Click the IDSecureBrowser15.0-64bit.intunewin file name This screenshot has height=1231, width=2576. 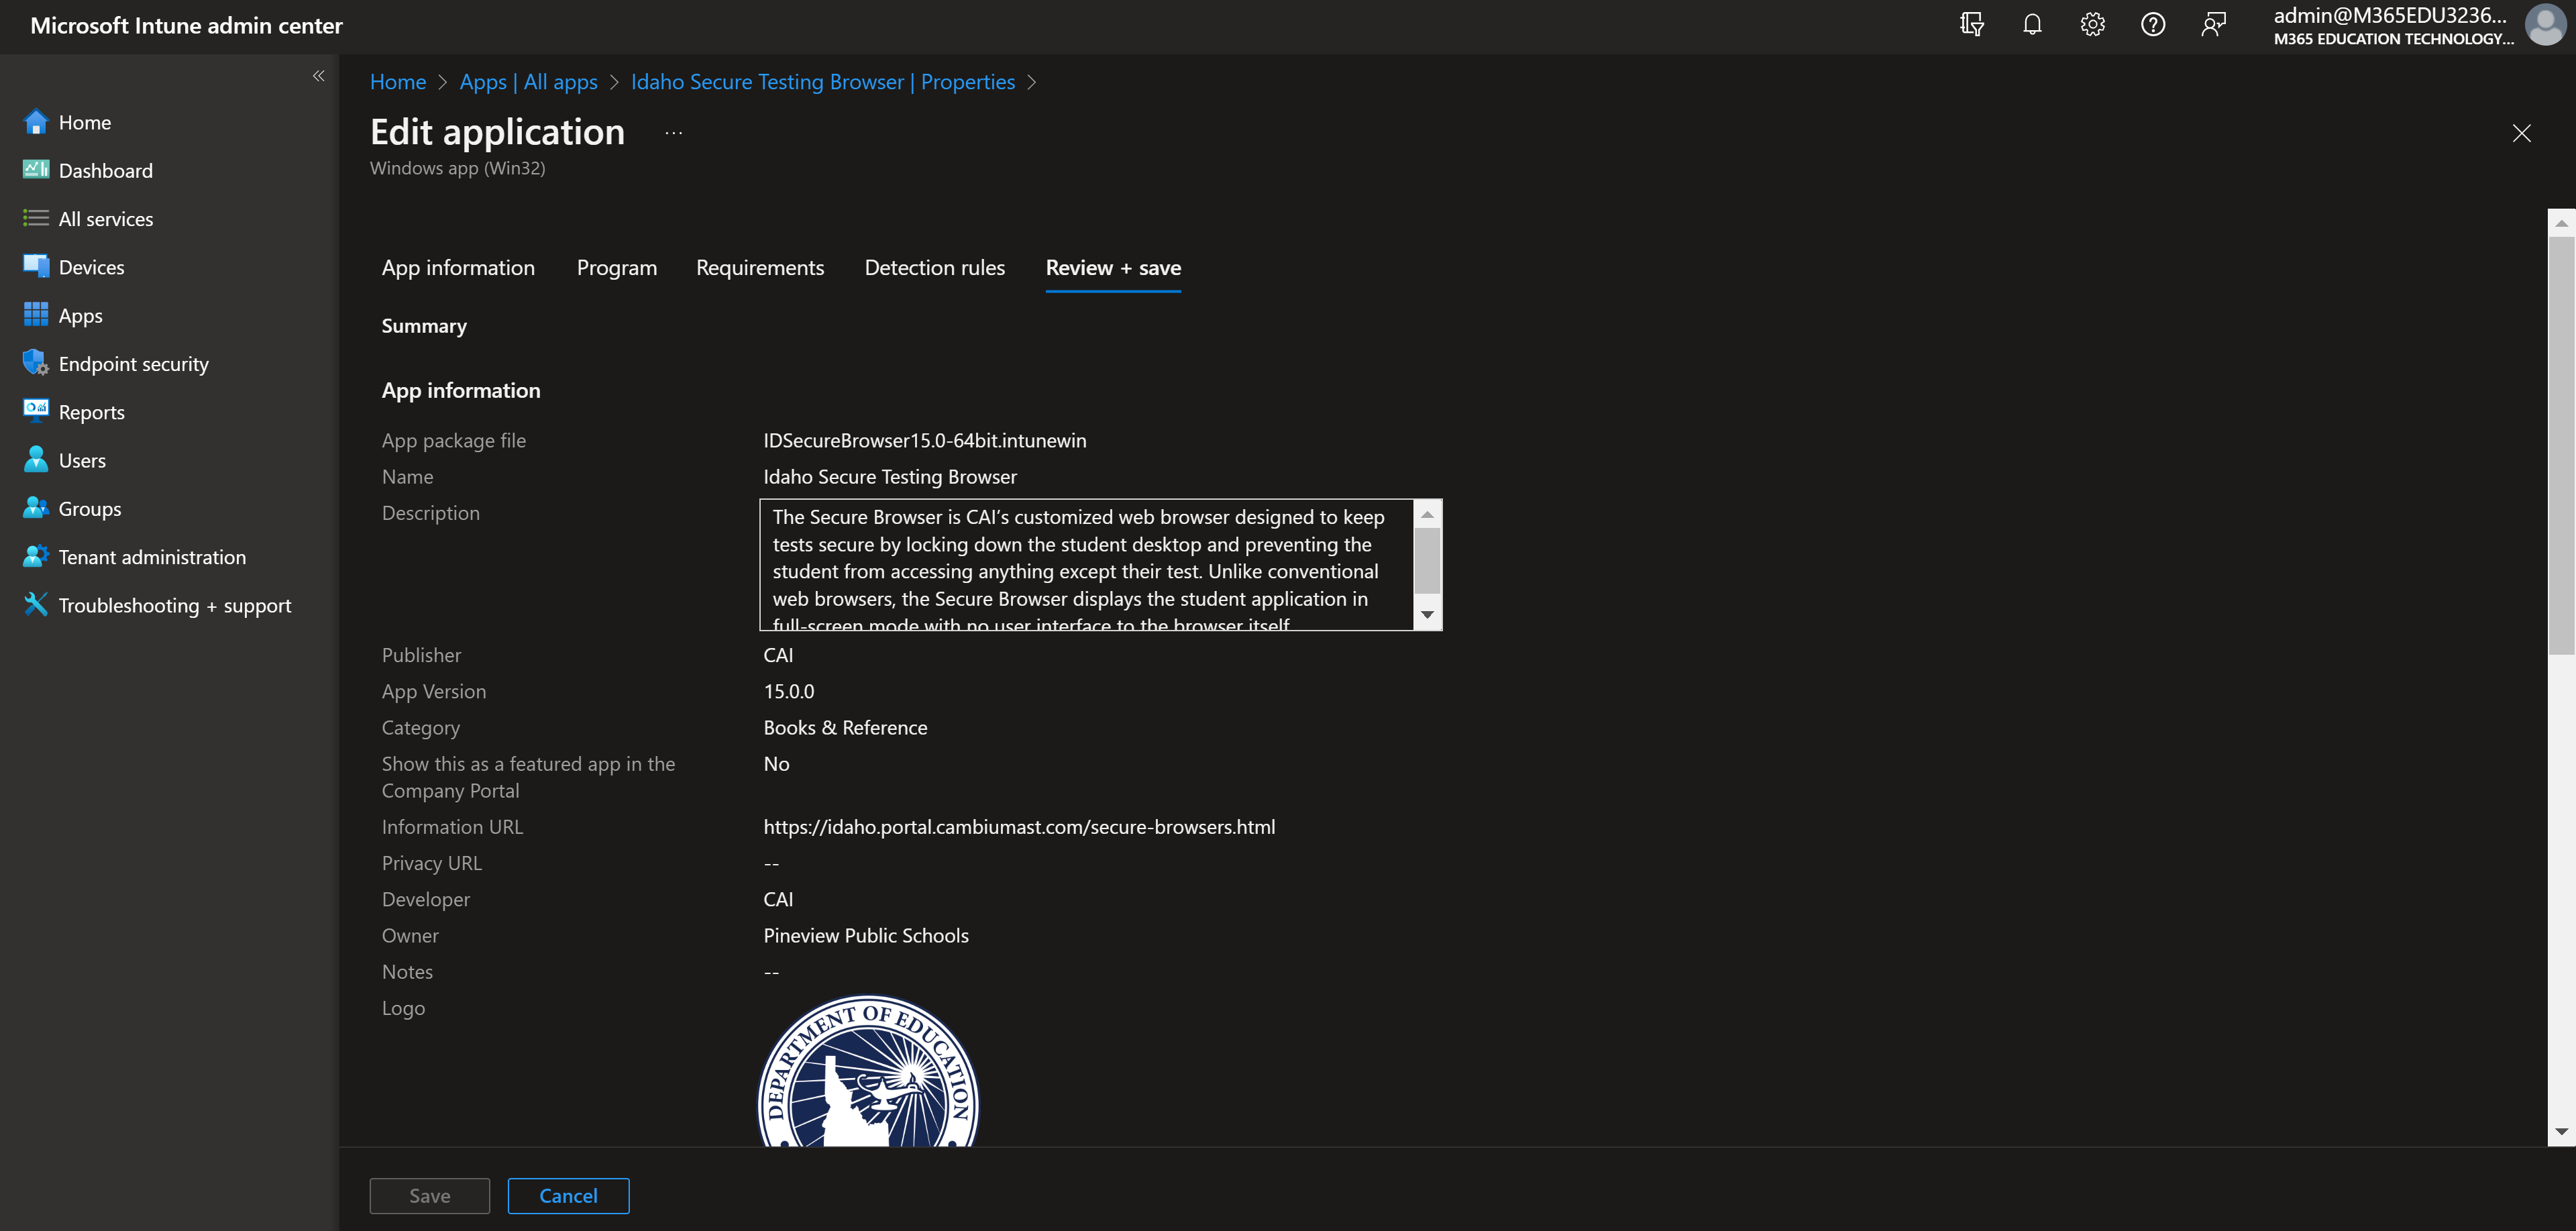pyautogui.click(x=924, y=441)
